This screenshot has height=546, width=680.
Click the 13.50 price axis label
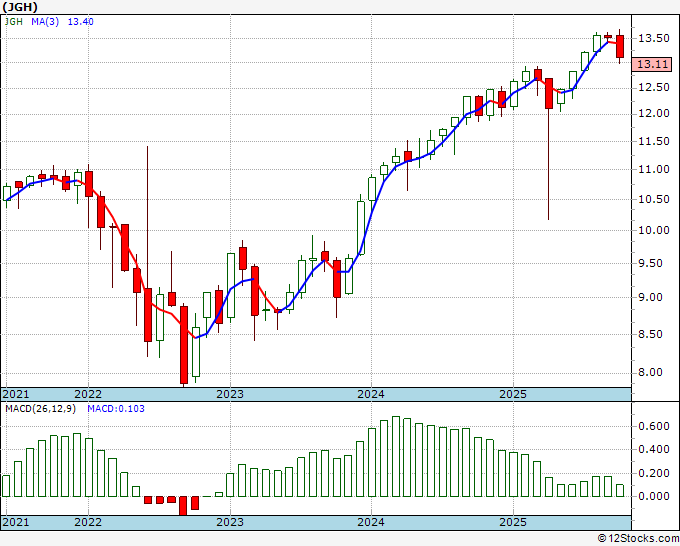click(654, 38)
